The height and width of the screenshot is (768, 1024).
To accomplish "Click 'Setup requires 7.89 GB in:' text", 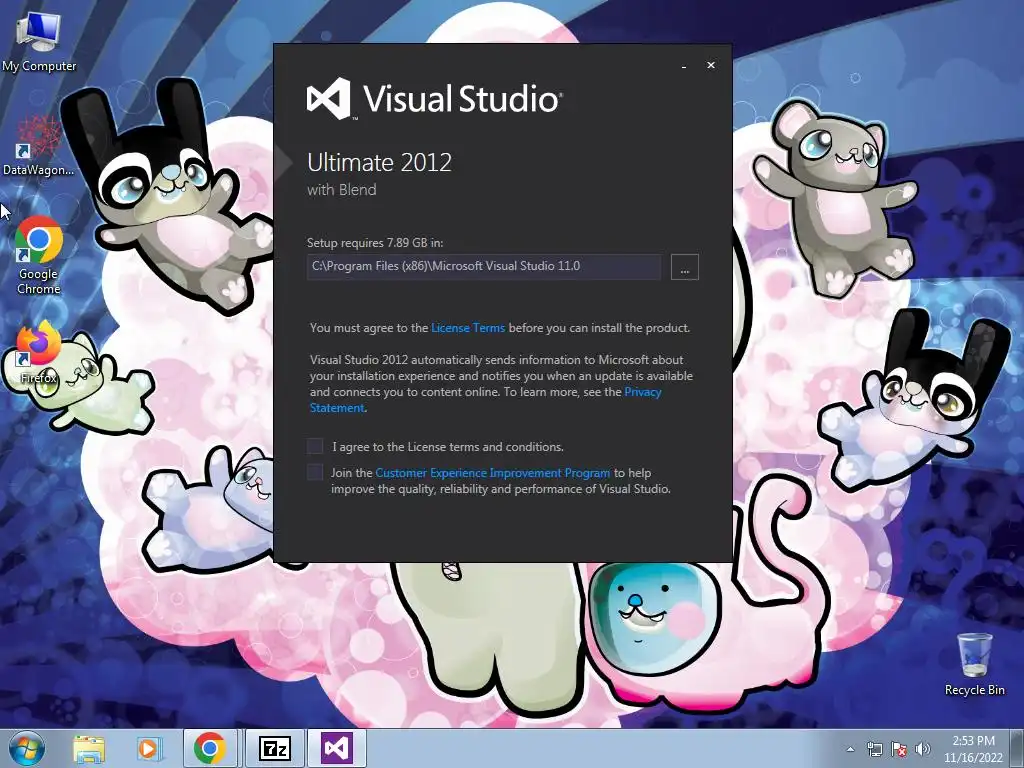I will (375, 242).
